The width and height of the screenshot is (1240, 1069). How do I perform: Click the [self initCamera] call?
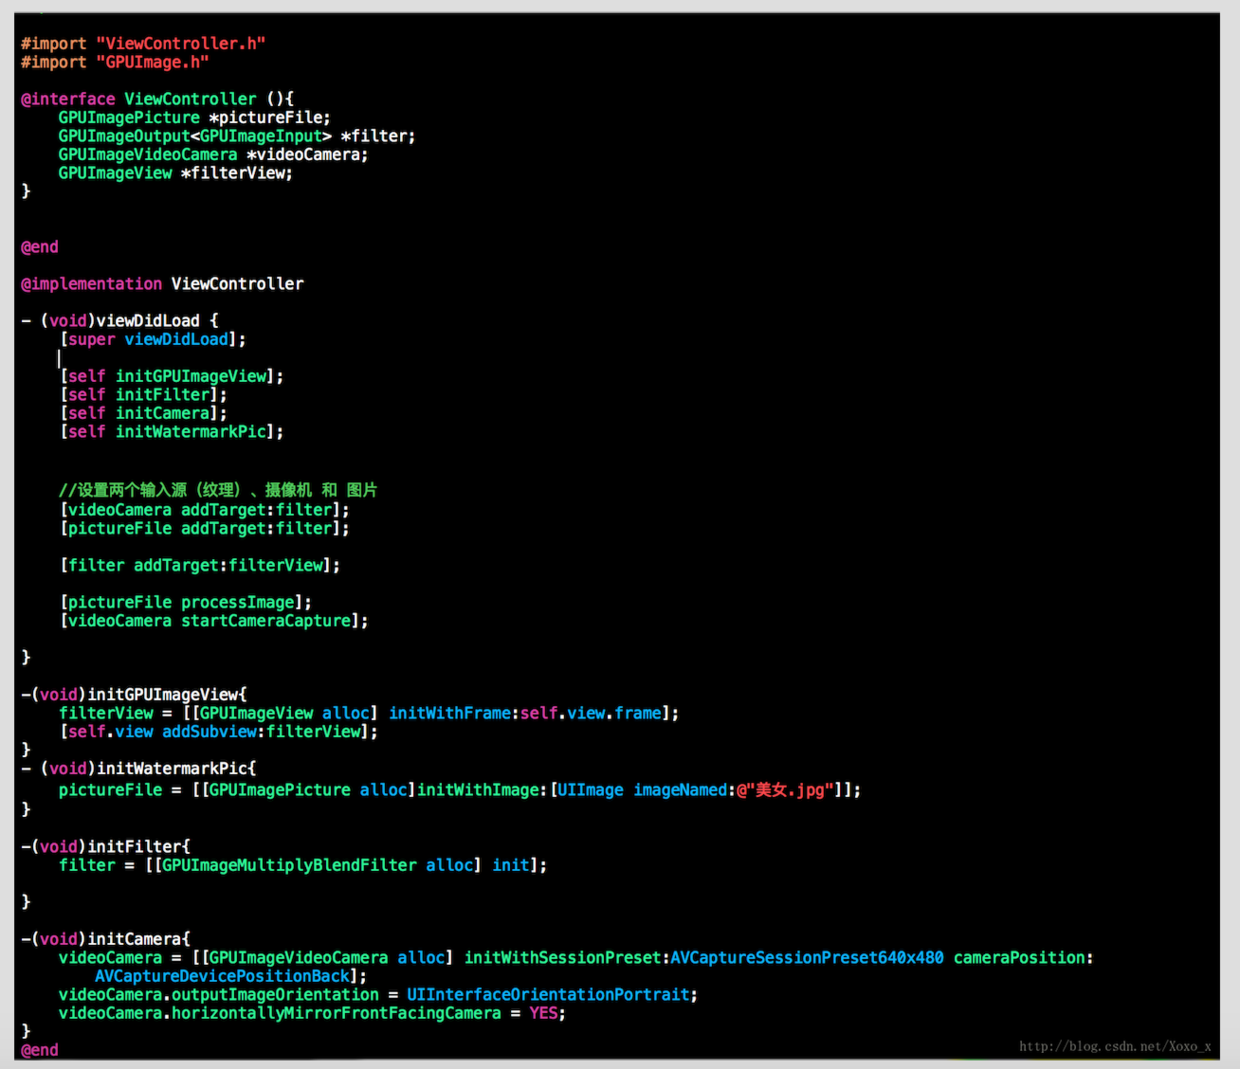[144, 414]
